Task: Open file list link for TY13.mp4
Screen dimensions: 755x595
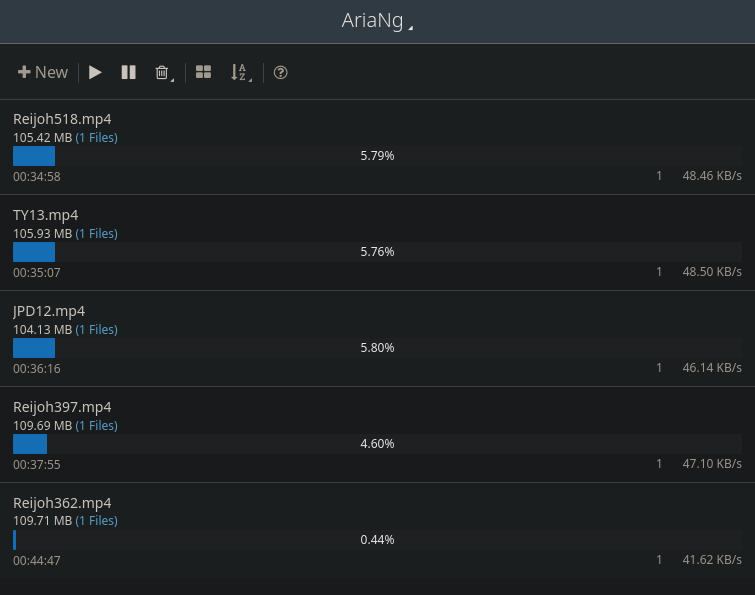Action: [x=96, y=234]
